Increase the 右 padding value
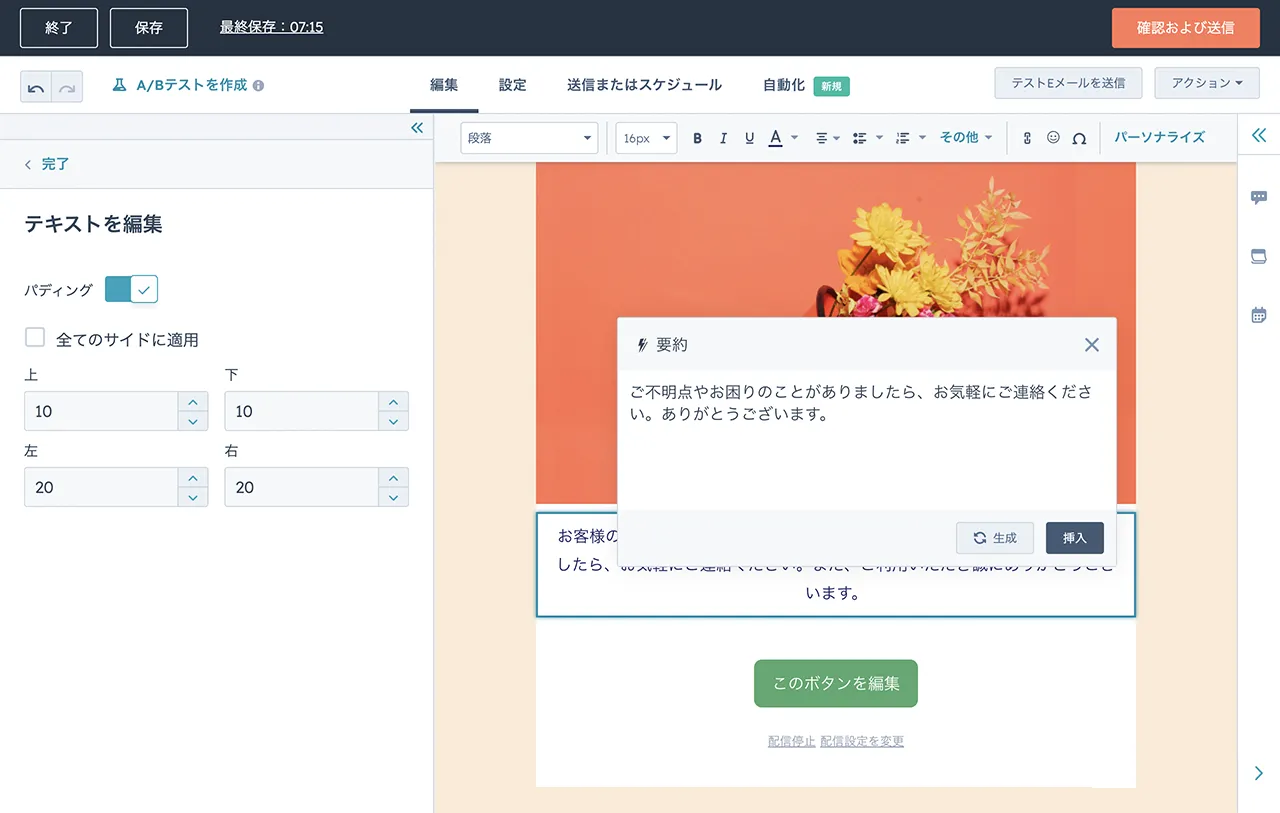The height and width of the screenshot is (813, 1280). click(x=393, y=478)
